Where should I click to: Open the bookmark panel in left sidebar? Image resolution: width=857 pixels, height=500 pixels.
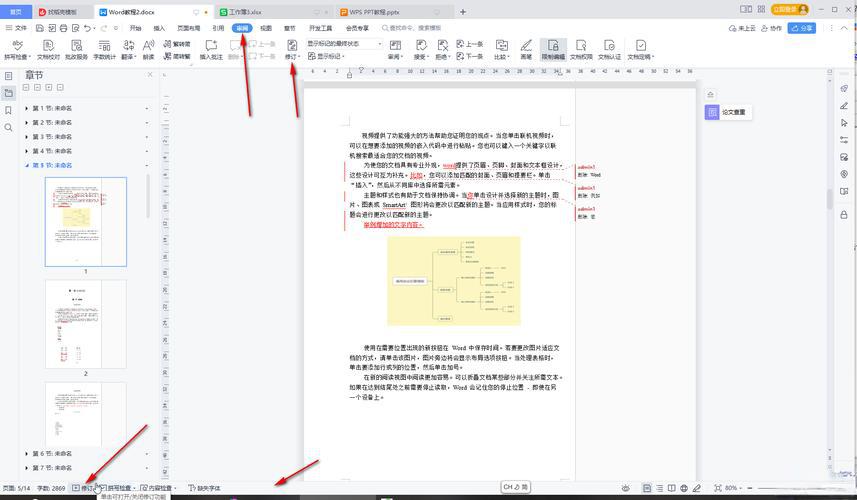9,110
